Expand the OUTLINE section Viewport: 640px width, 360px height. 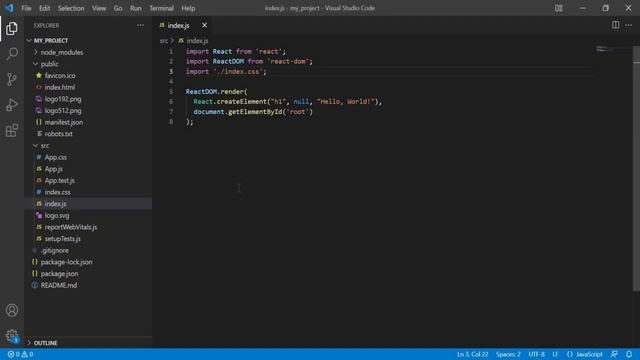coord(88,343)
